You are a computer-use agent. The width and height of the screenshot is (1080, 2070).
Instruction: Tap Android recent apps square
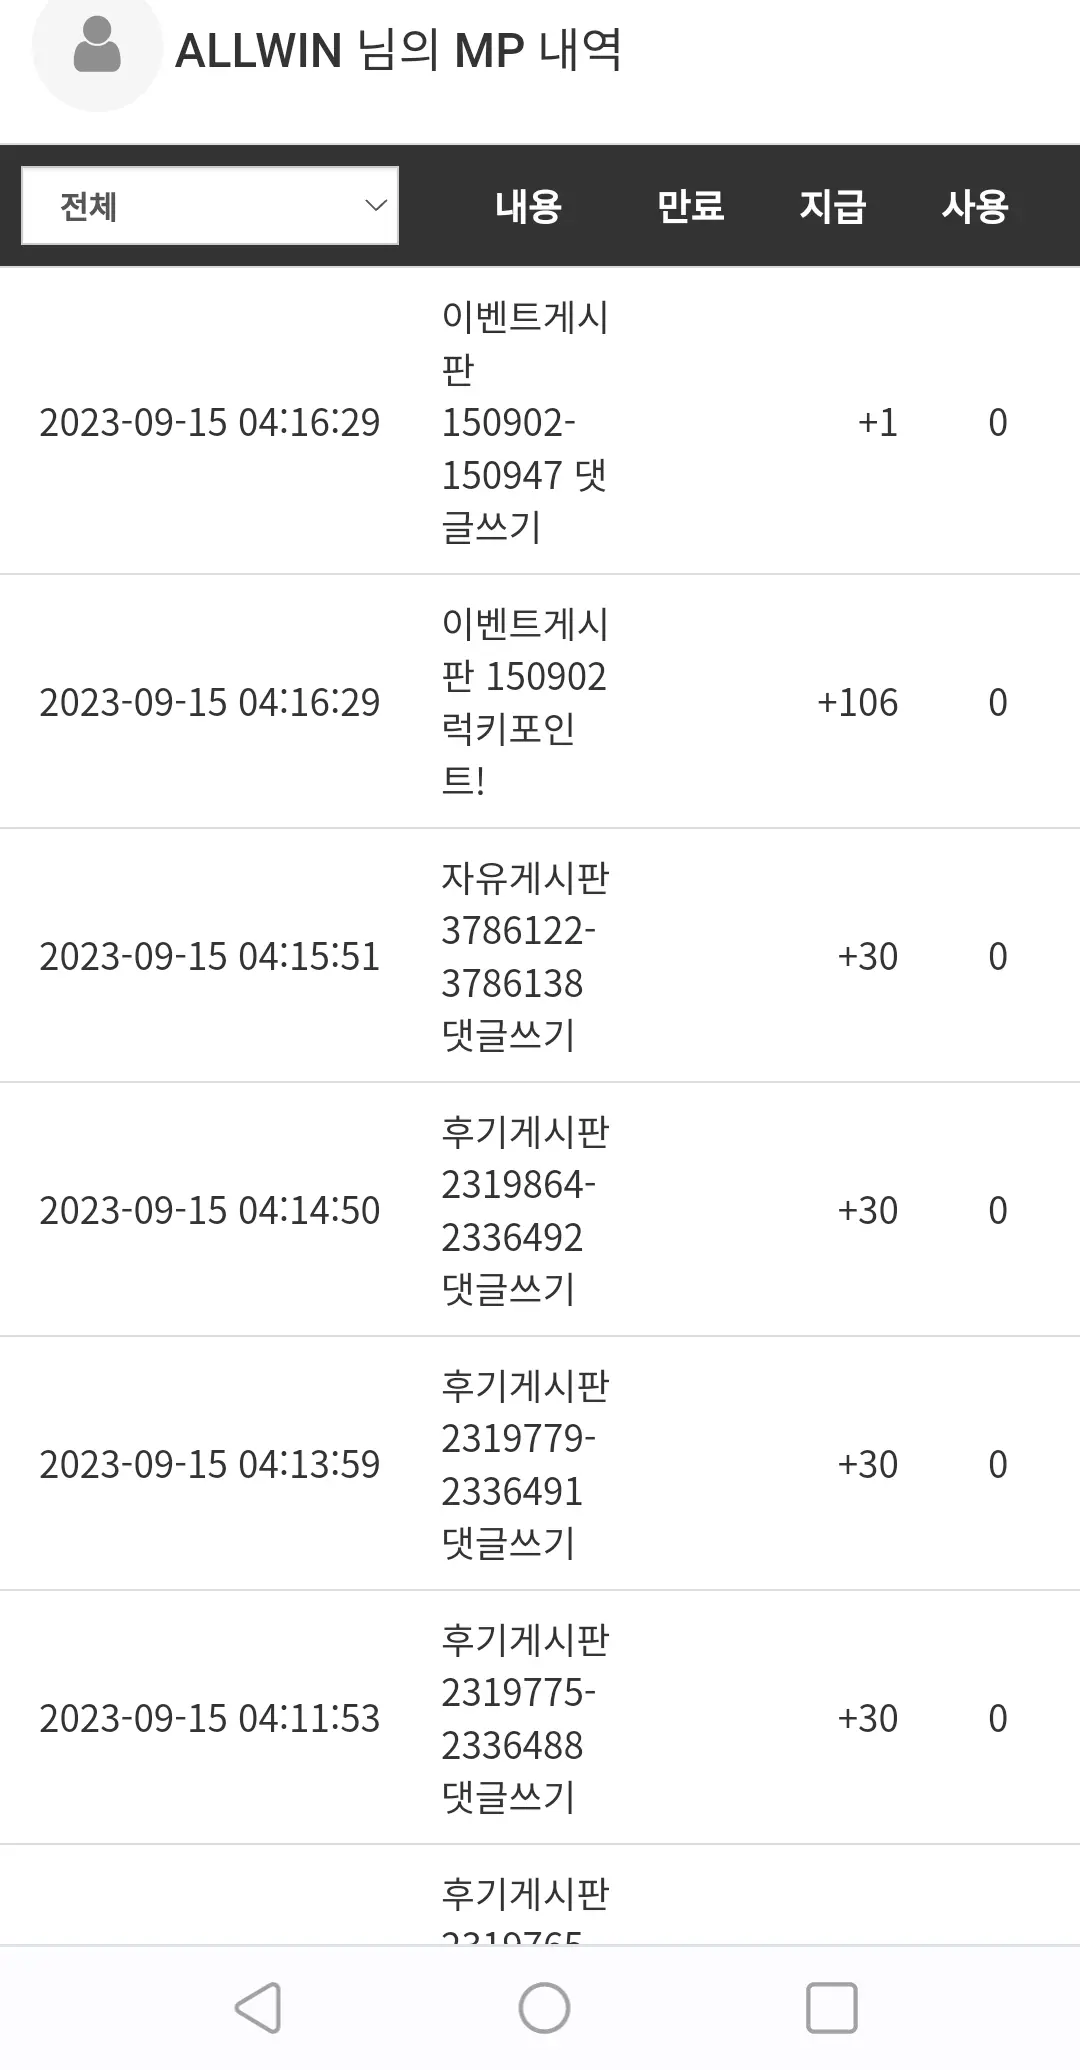(832, 2007)
